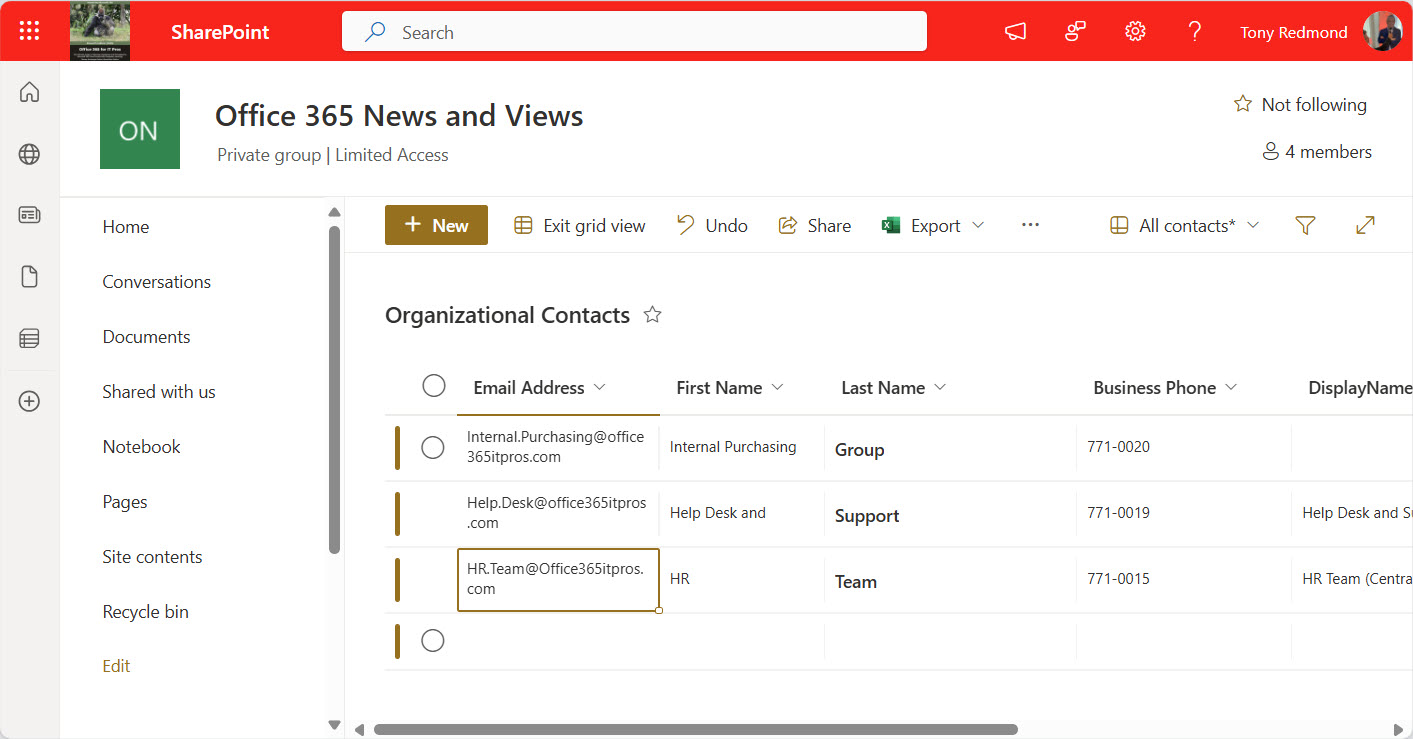Open the filter pane icon
1413x739 pixels.
click(1305, 225)
